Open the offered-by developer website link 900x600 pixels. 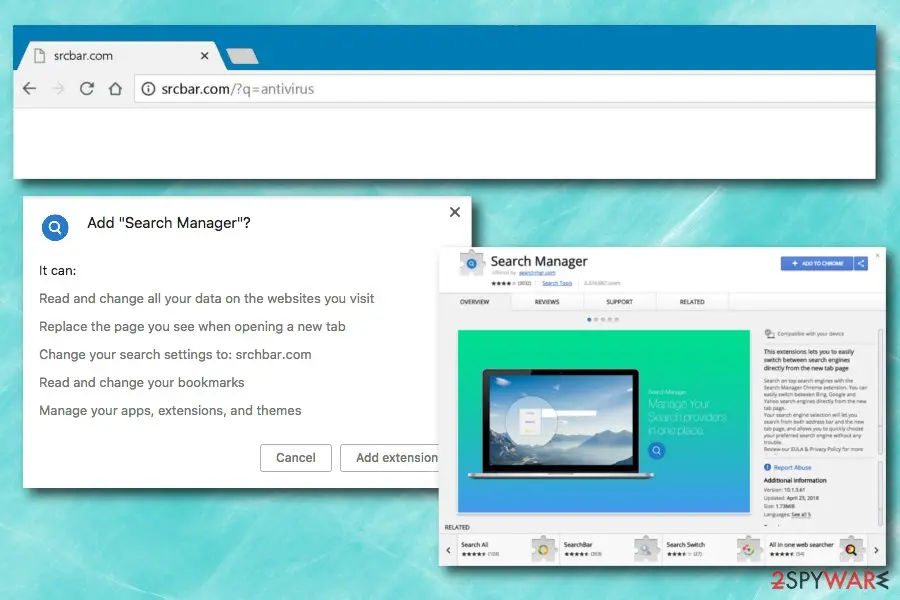pos(537,273)
